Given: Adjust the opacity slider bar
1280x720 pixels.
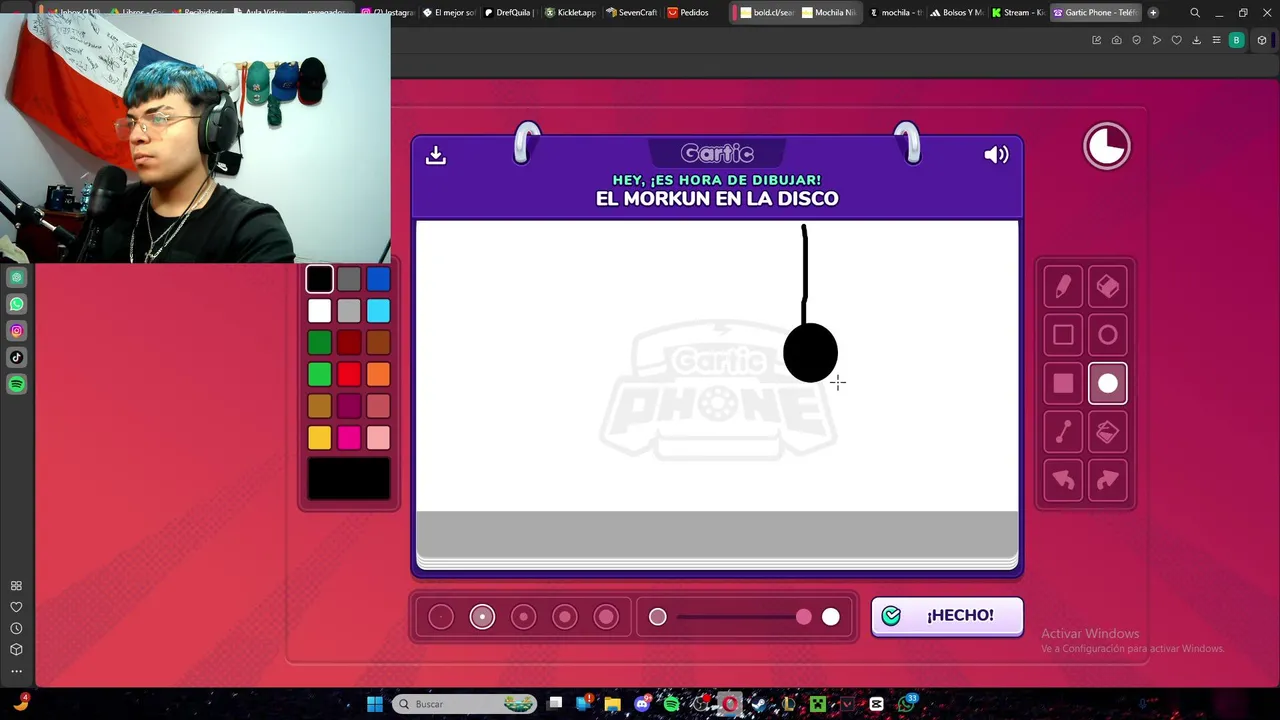Looking at the screenshot, I should (744, 617).
